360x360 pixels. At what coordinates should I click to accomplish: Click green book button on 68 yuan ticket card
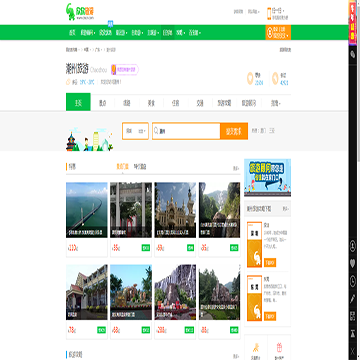146,330
